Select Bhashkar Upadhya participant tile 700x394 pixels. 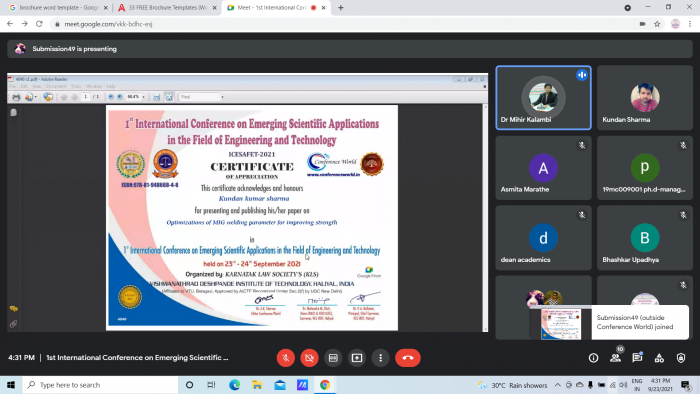[x=645, y=238]
